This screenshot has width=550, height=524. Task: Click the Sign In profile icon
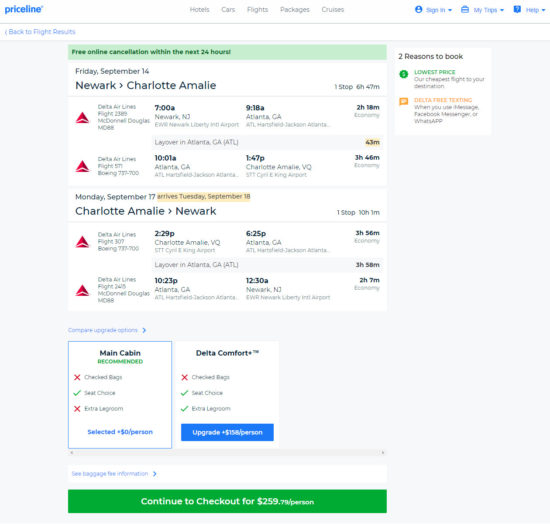(418, 9)
